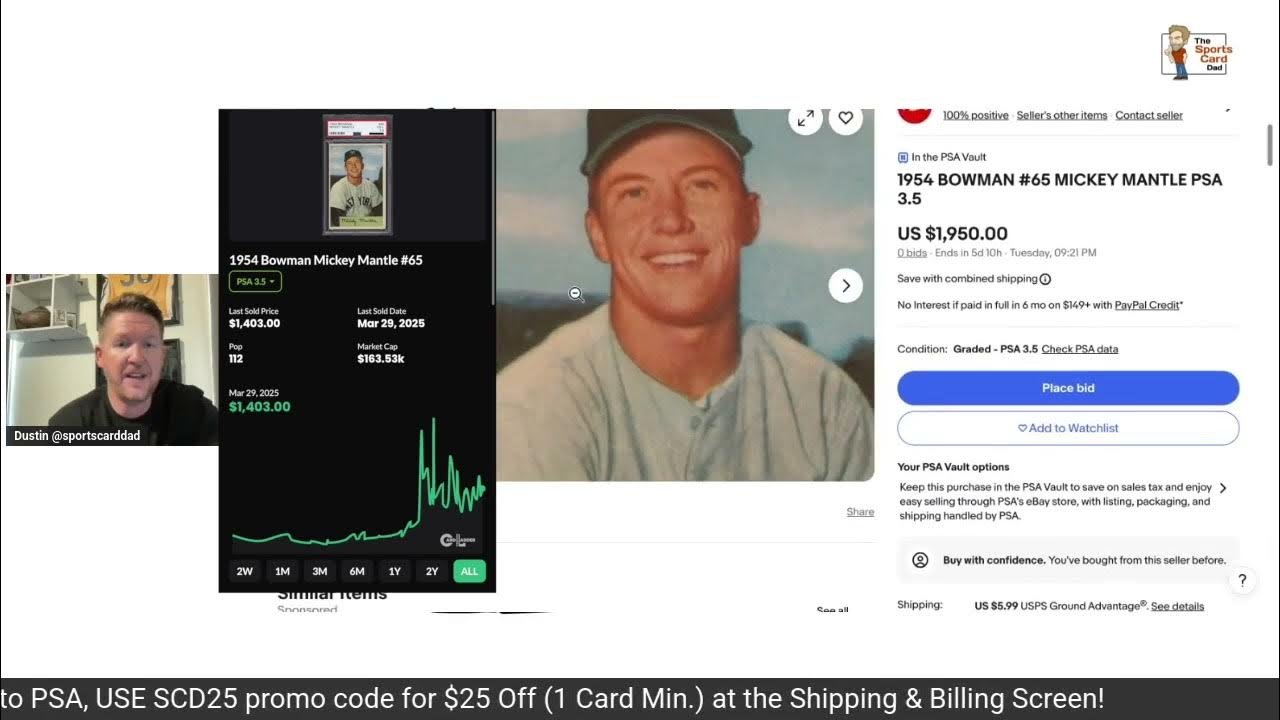Screen dimensions: 1280x720
Task: Open the Check PSA data link
Action: tap(1080, 349)
